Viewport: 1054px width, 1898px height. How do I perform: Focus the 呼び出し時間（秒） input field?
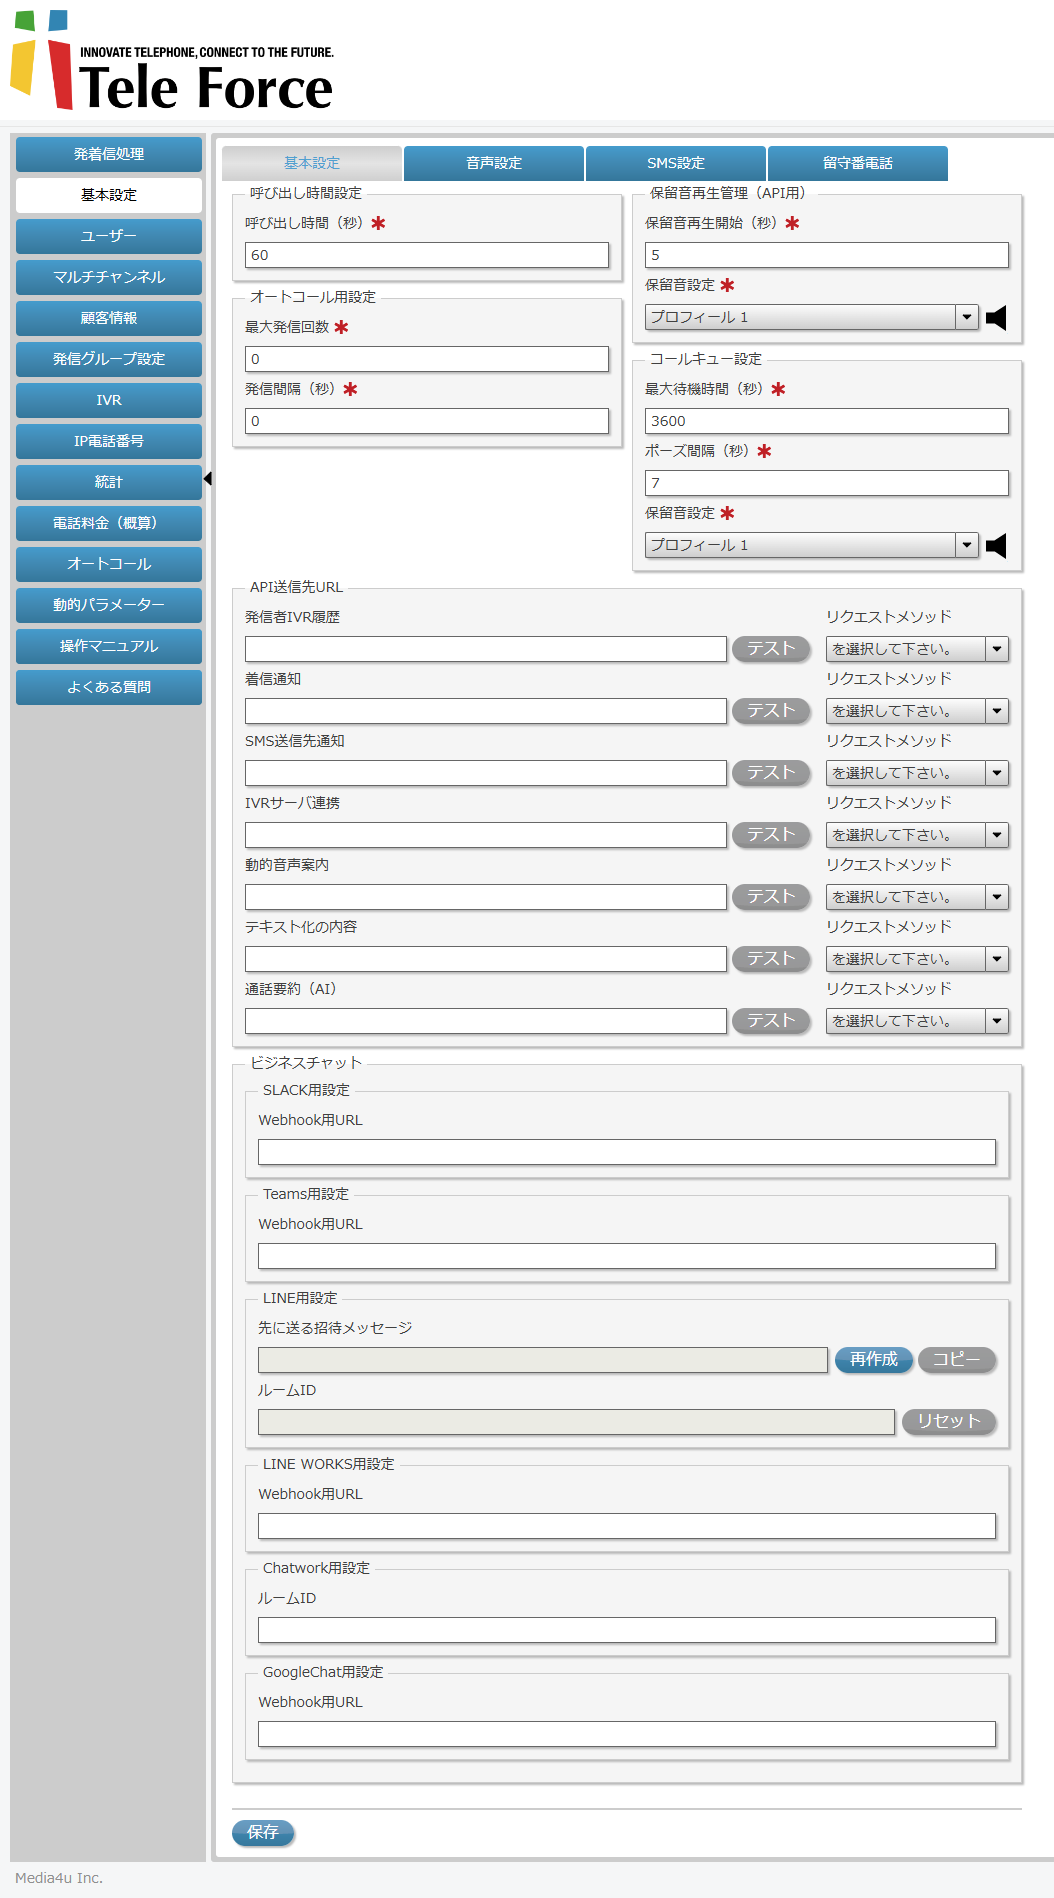(x=427, y=255)
